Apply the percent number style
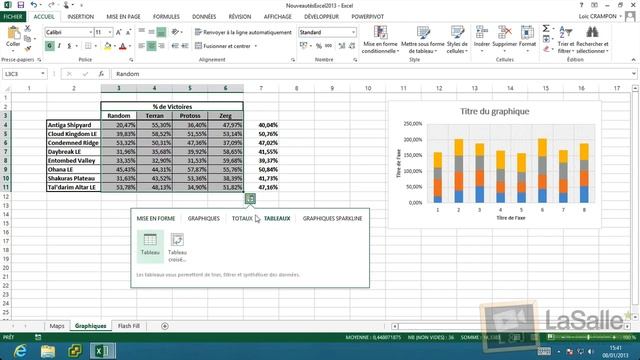The height and width of the screenshot is (360, 640). coord(319,46)
